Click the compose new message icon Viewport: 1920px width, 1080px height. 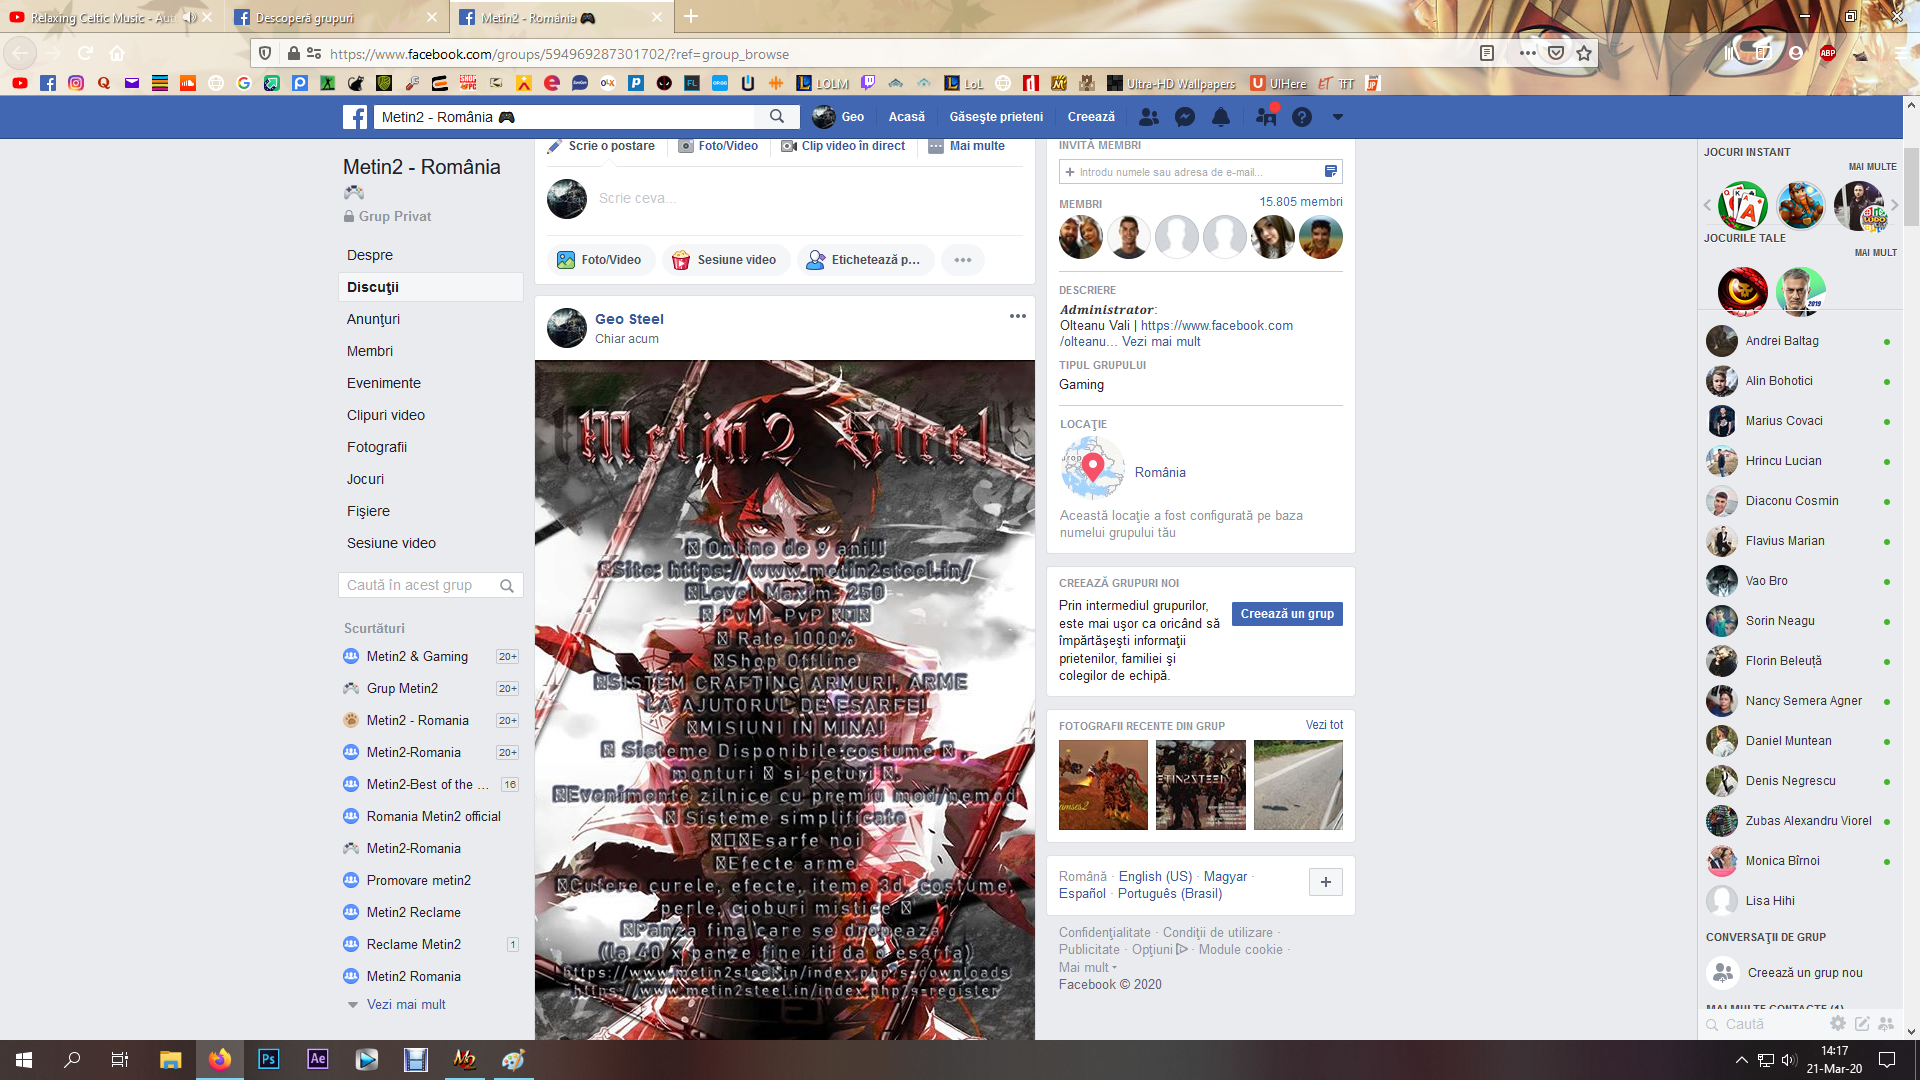[x=1862, y=1023]
